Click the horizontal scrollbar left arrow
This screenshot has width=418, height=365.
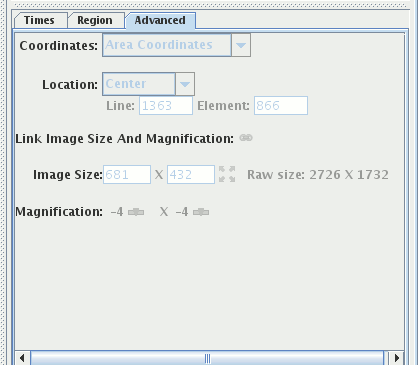22,358
